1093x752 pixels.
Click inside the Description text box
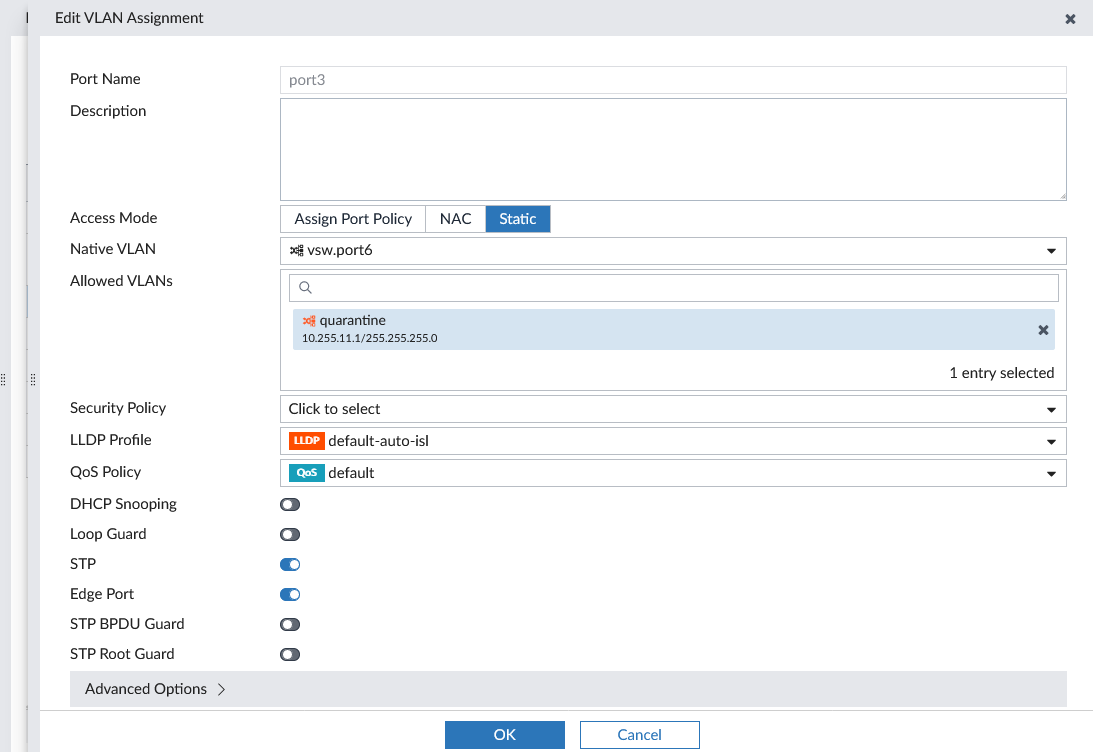click(x=672, y=148)
